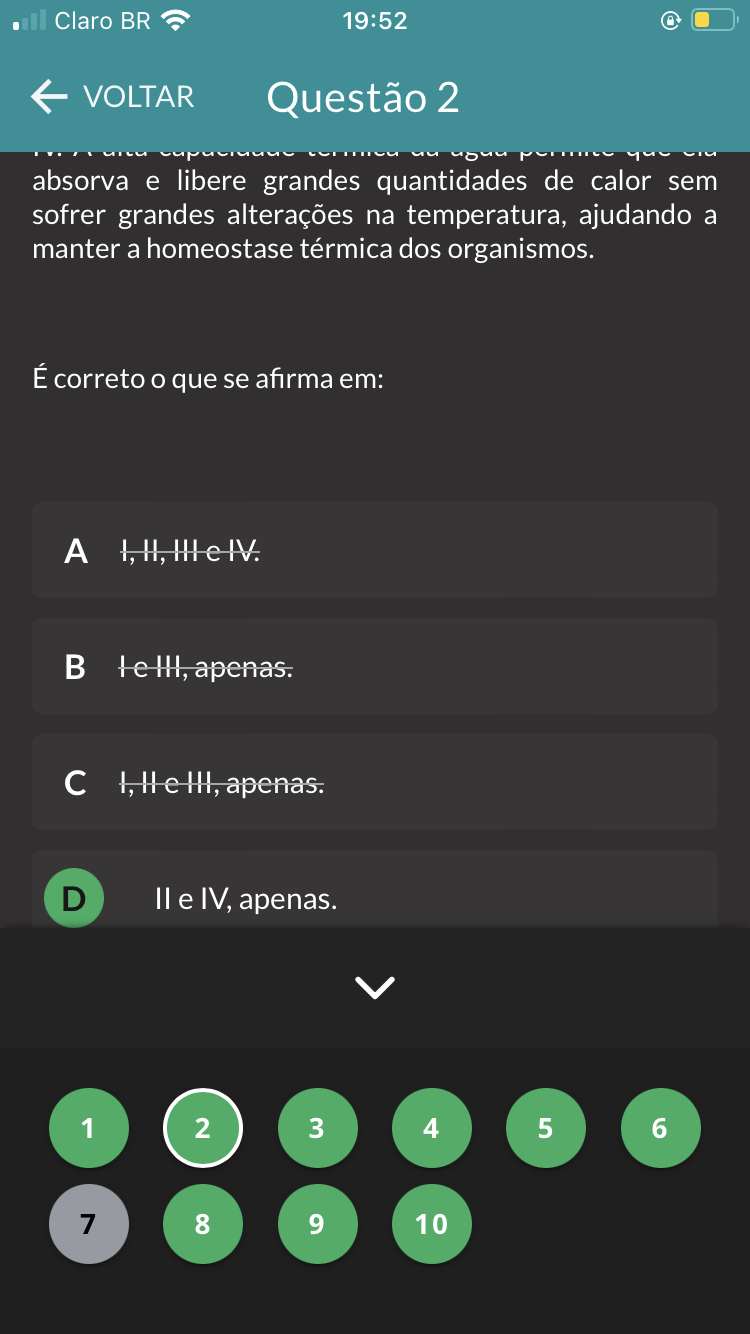The height and width of the screenshot is (1334, 750).
Task: Jump to question 8
Action: 203,1224
